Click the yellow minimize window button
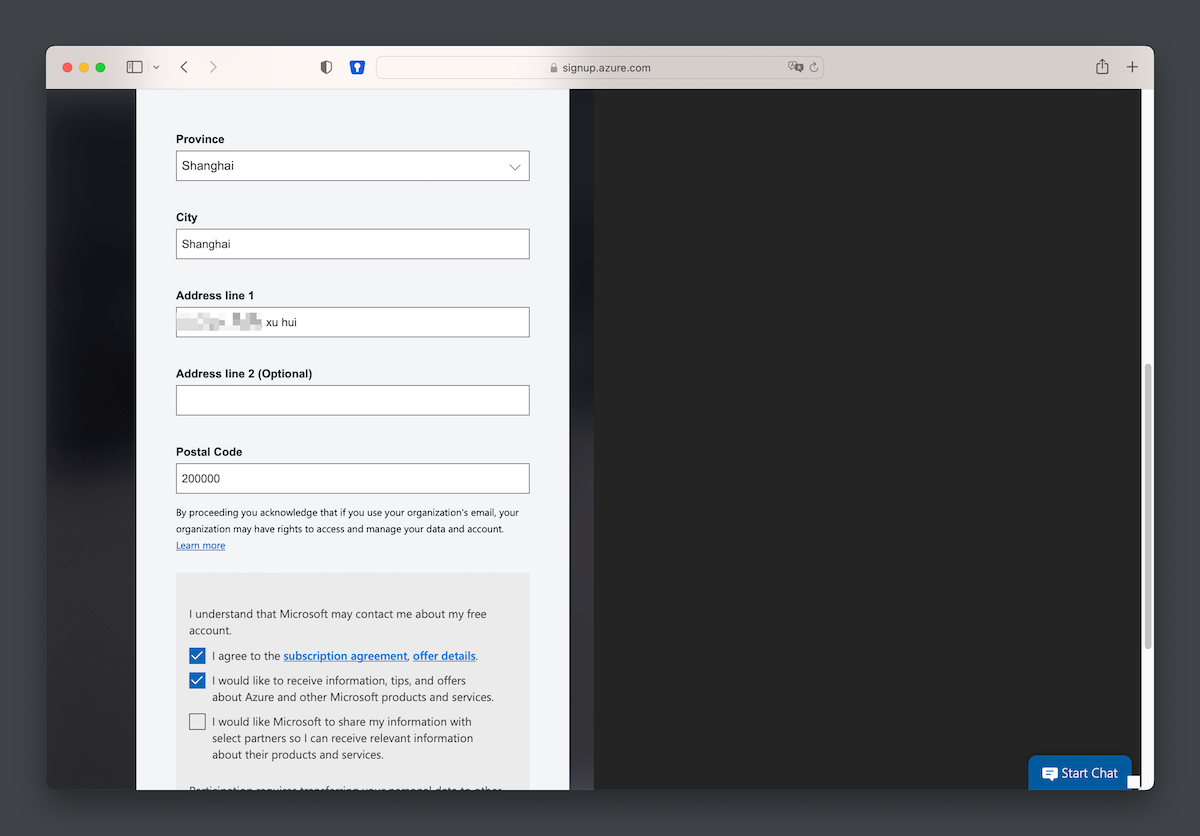This screenshot has width=1200, height=836. (84, 67)
